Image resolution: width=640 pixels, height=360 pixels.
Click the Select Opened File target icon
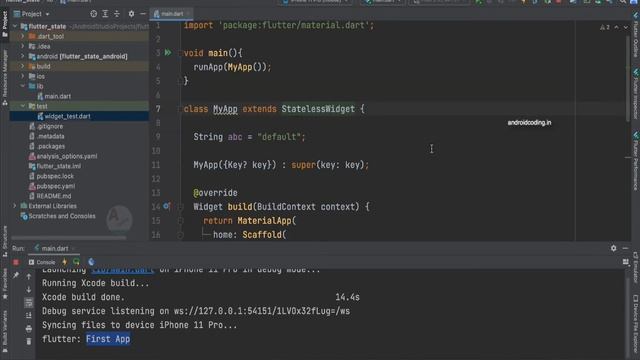[x=93, y=14]
